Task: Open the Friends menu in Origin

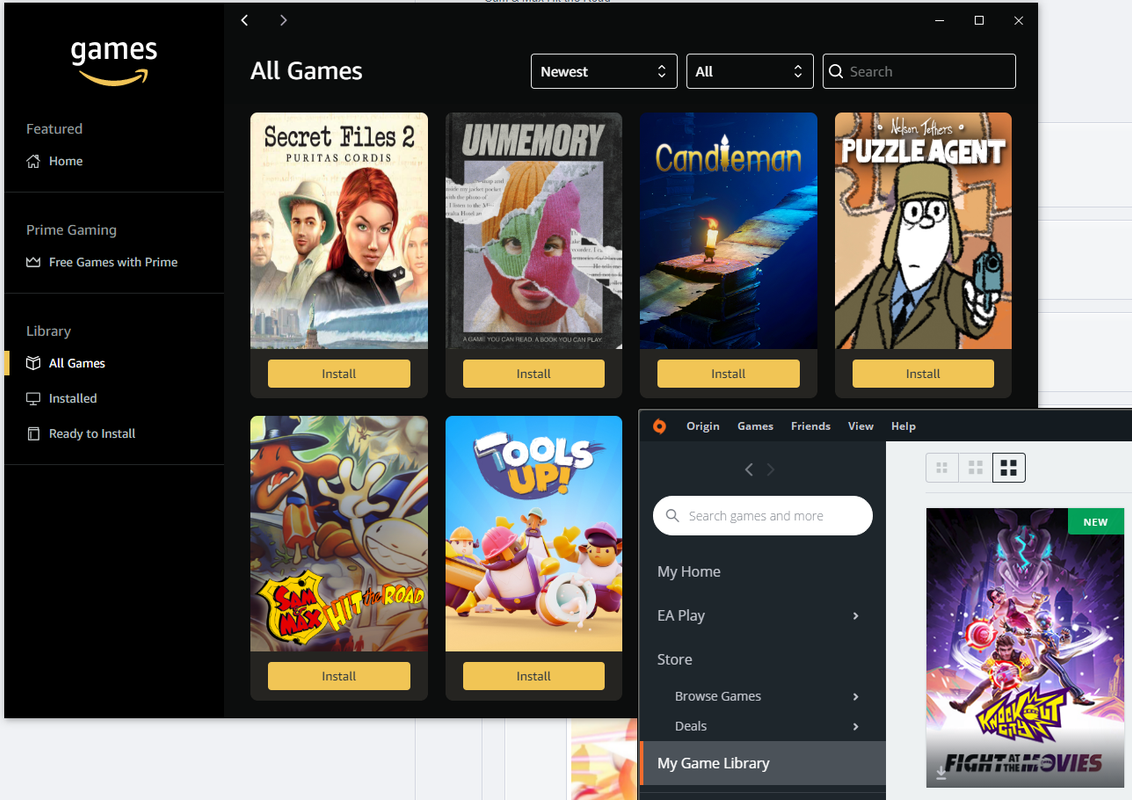Action: pyautogui.click(x=810, y=426)
